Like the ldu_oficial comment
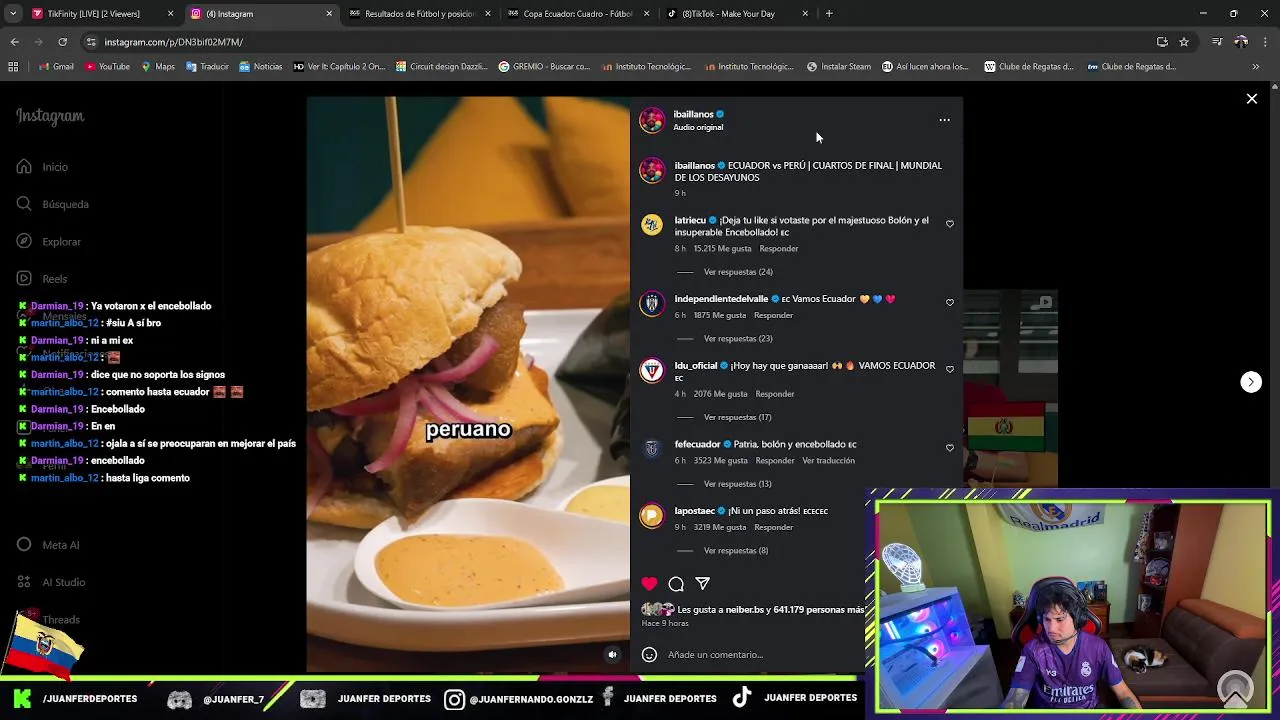Image resolution: width=1280 pixels, height=720 pixels. click(950, 369)
